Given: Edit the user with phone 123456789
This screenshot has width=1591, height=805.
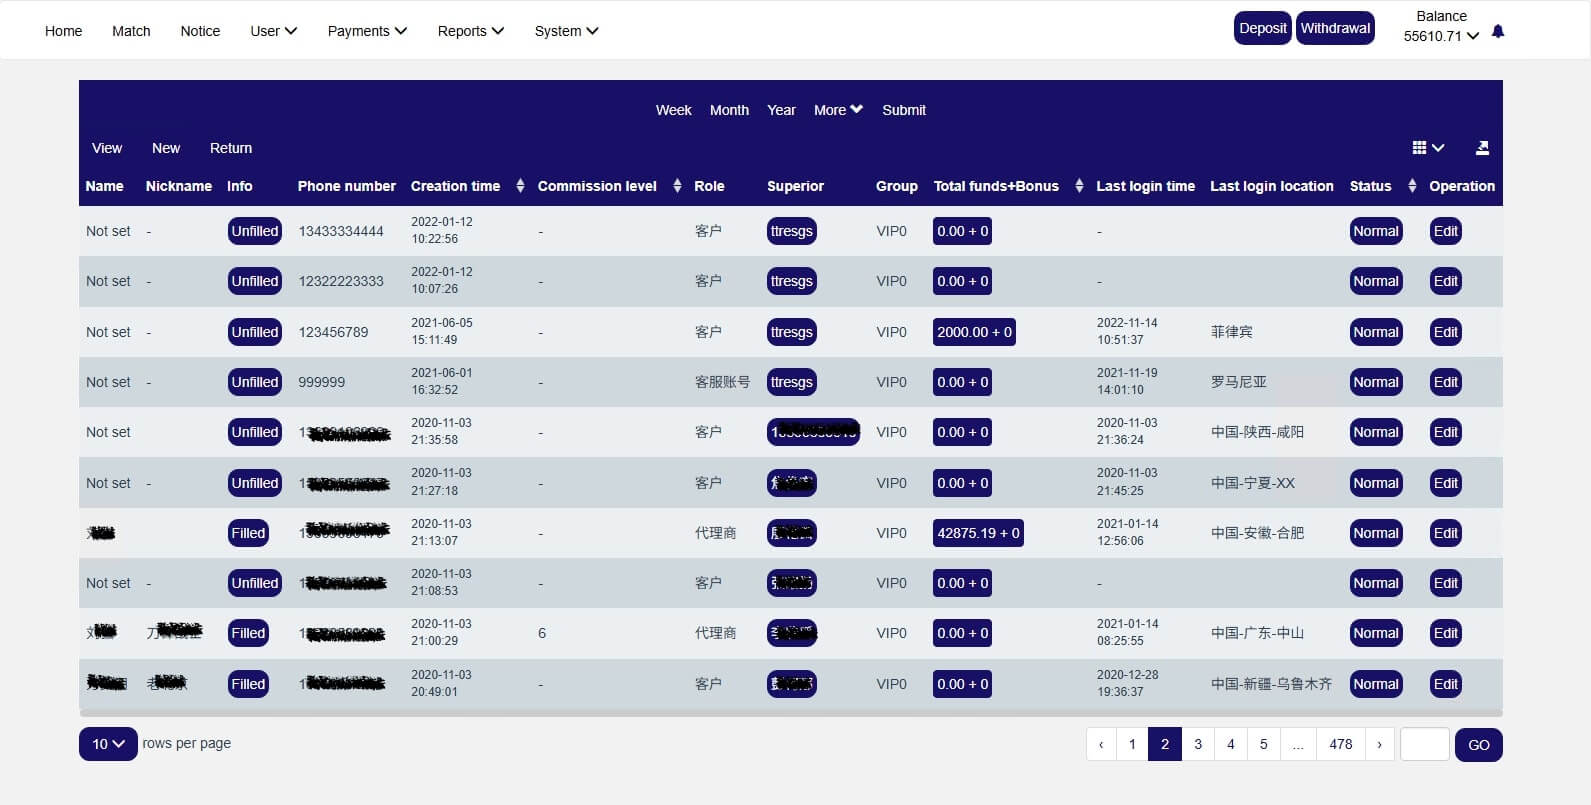Looking at the screenshot, I should pos(1445,332).
